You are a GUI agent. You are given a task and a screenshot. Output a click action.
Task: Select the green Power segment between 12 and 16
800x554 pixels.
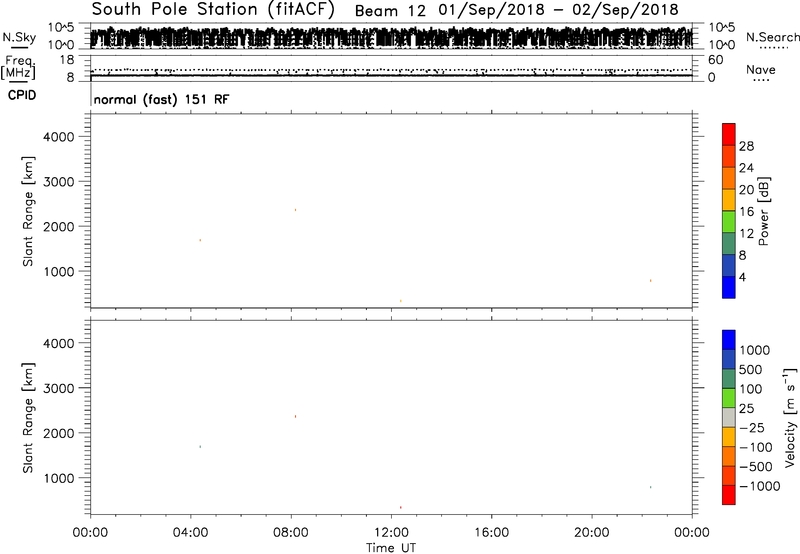[729, 222]
